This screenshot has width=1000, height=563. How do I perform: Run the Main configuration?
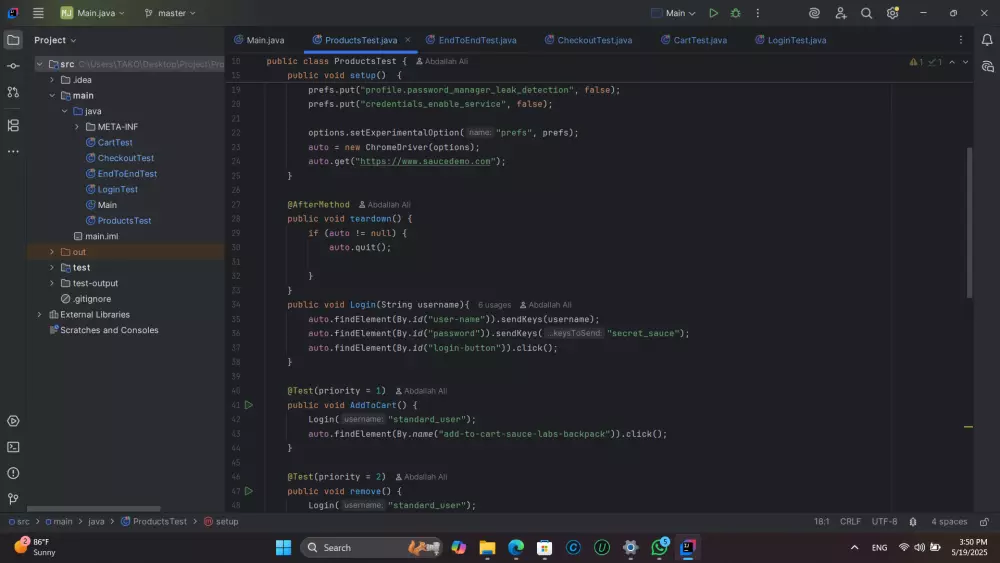point(714,13)
